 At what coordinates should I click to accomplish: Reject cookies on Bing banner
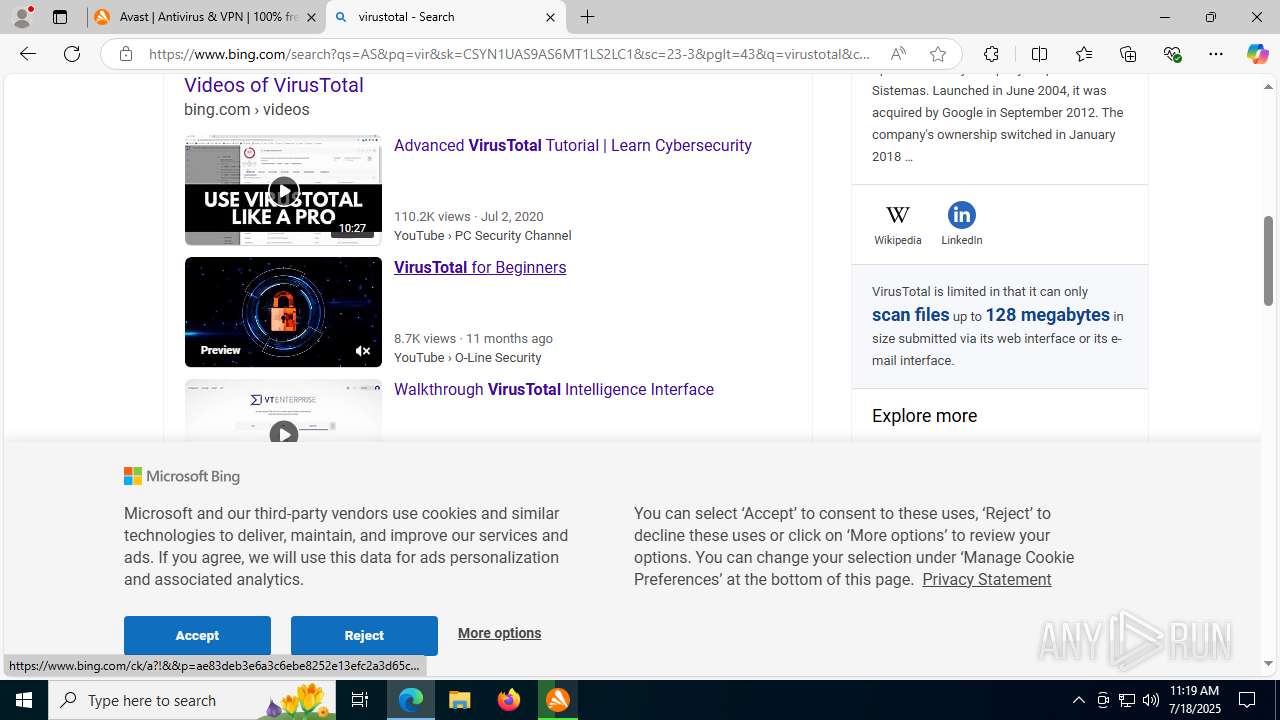364,635
